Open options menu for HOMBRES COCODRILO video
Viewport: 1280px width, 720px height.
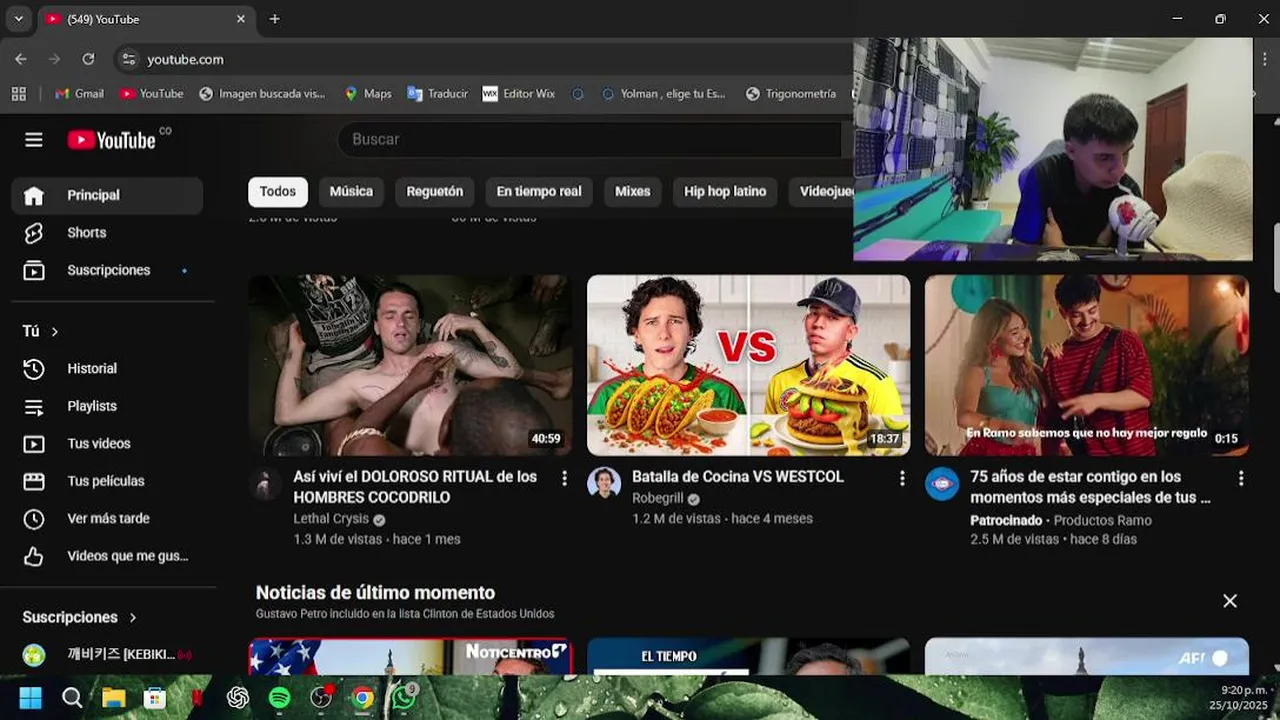(x=564, y=478)
